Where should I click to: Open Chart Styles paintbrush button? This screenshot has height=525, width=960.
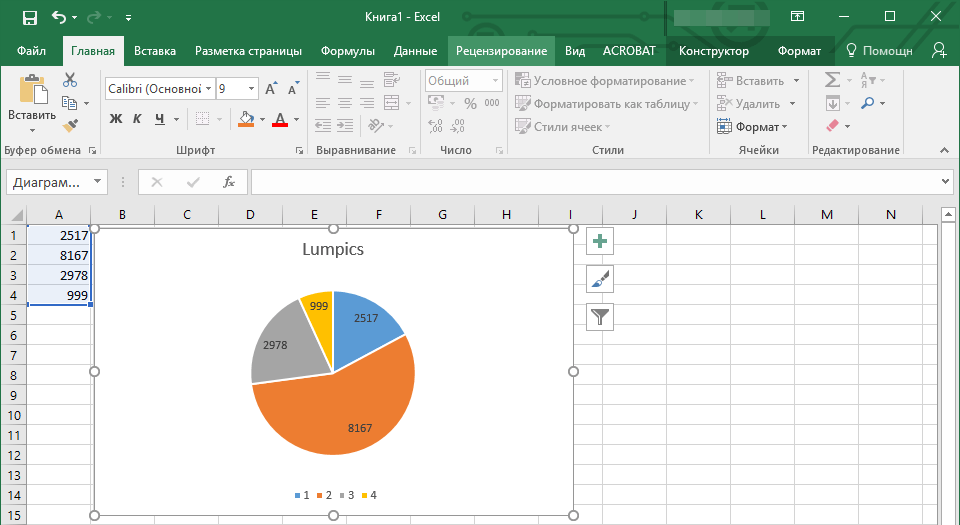click(x=600, y=279)
